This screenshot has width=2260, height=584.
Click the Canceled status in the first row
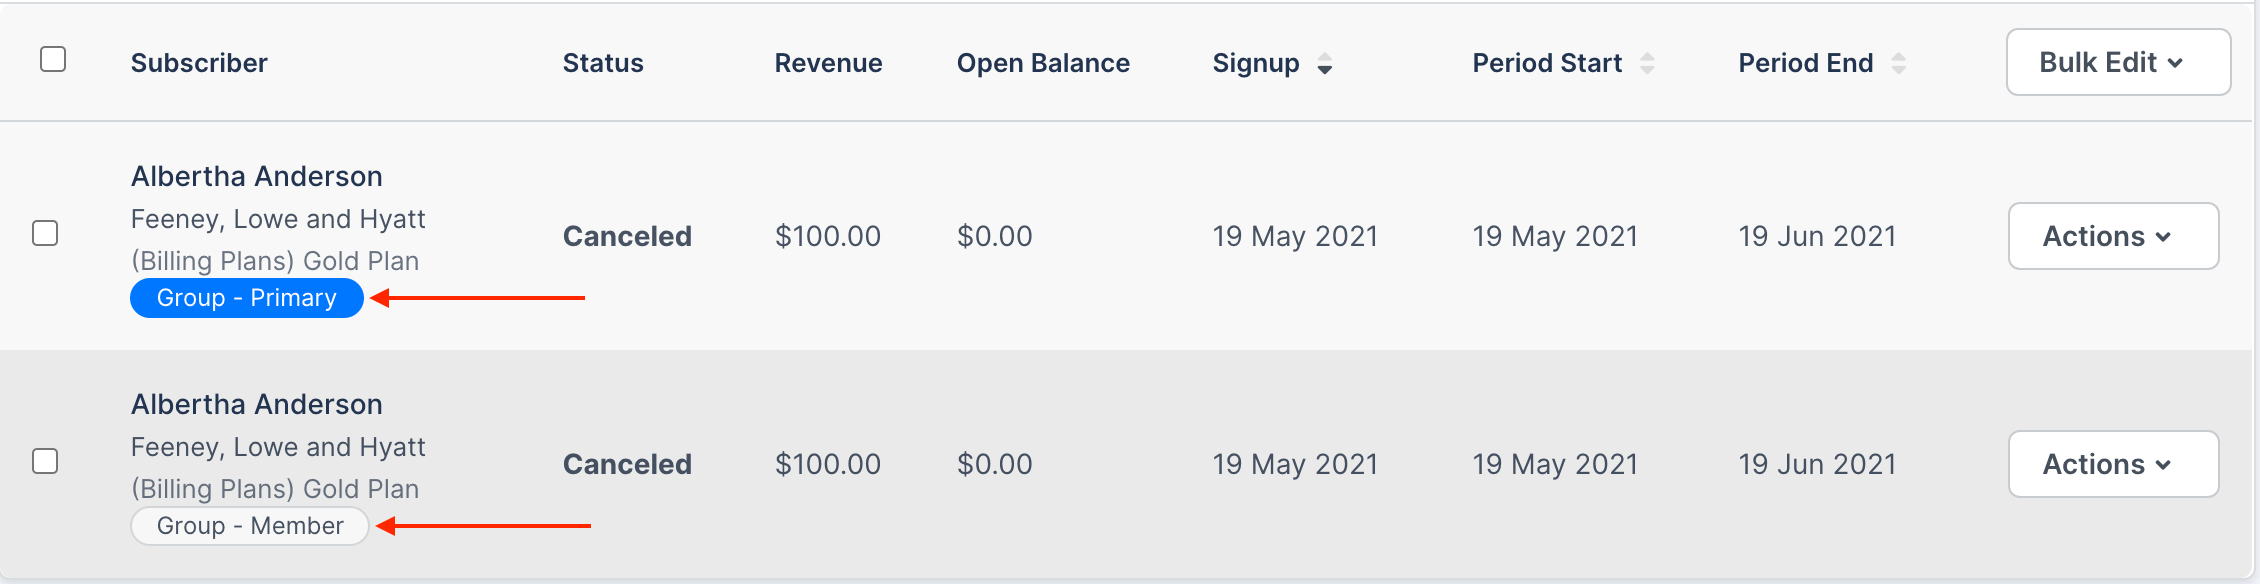627,236
